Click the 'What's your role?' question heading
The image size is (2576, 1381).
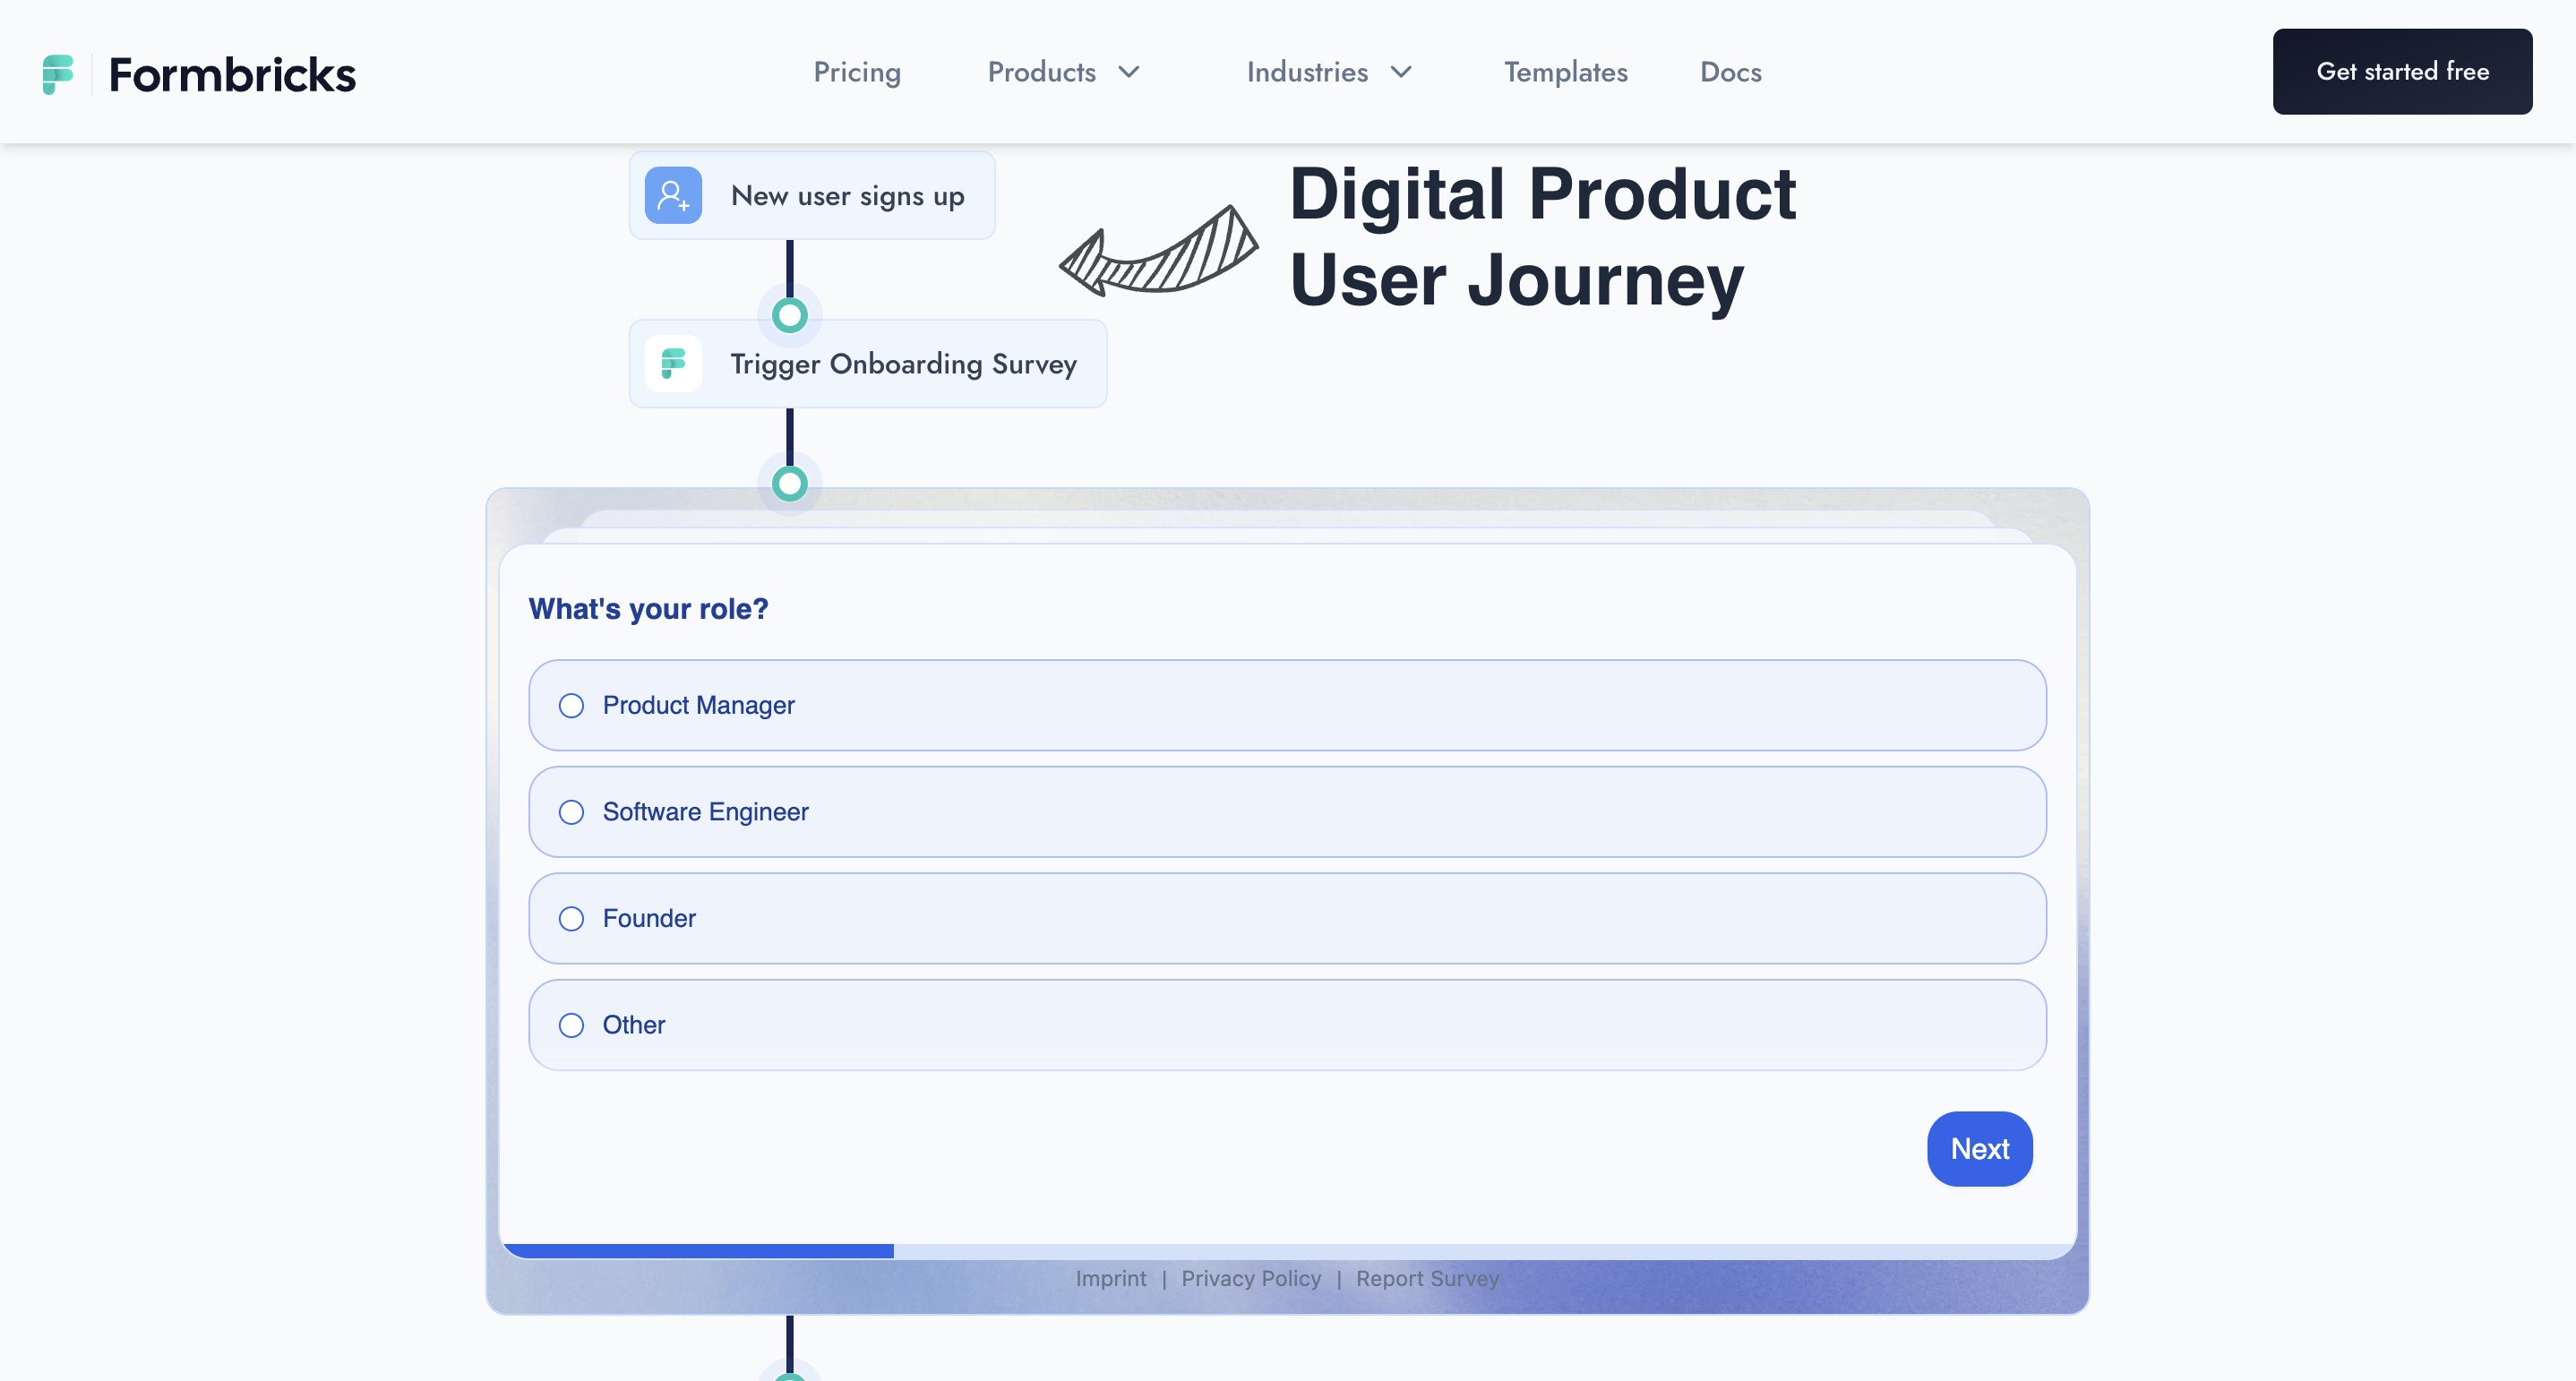click(648, 609)
